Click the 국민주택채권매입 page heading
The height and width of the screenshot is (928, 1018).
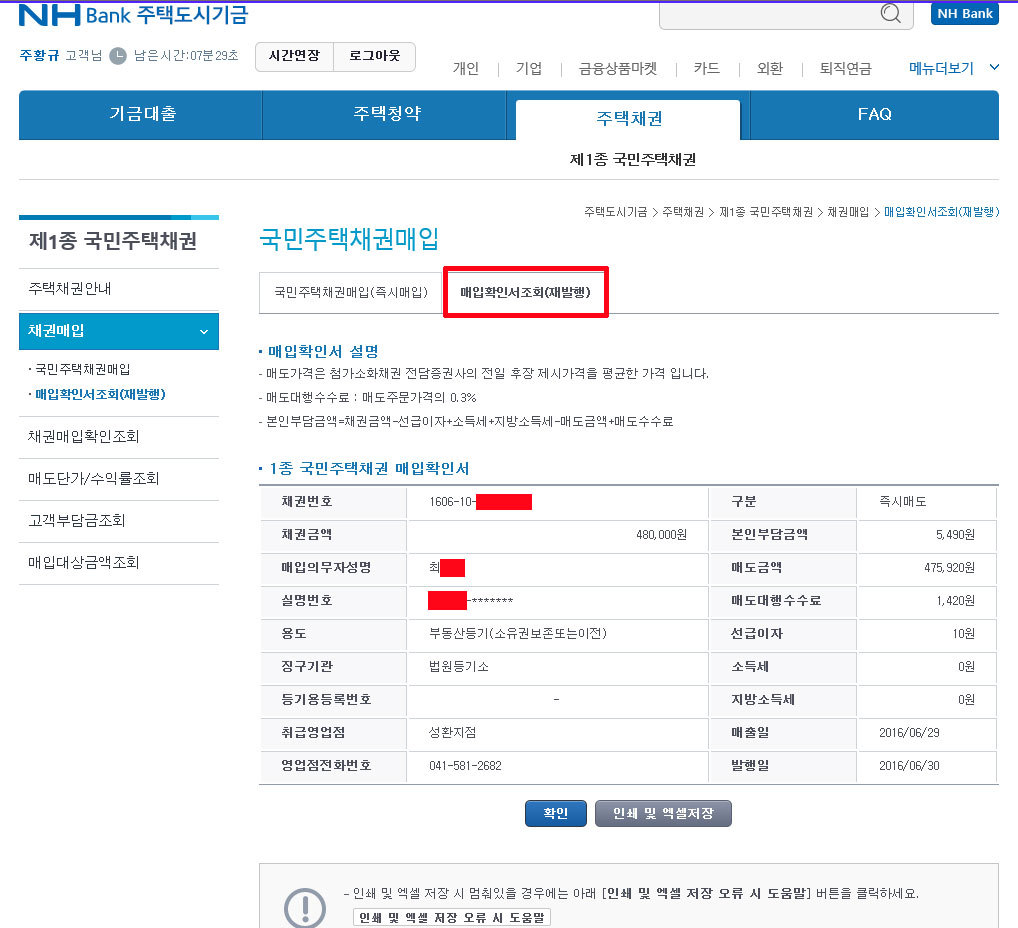click(349, 240)
